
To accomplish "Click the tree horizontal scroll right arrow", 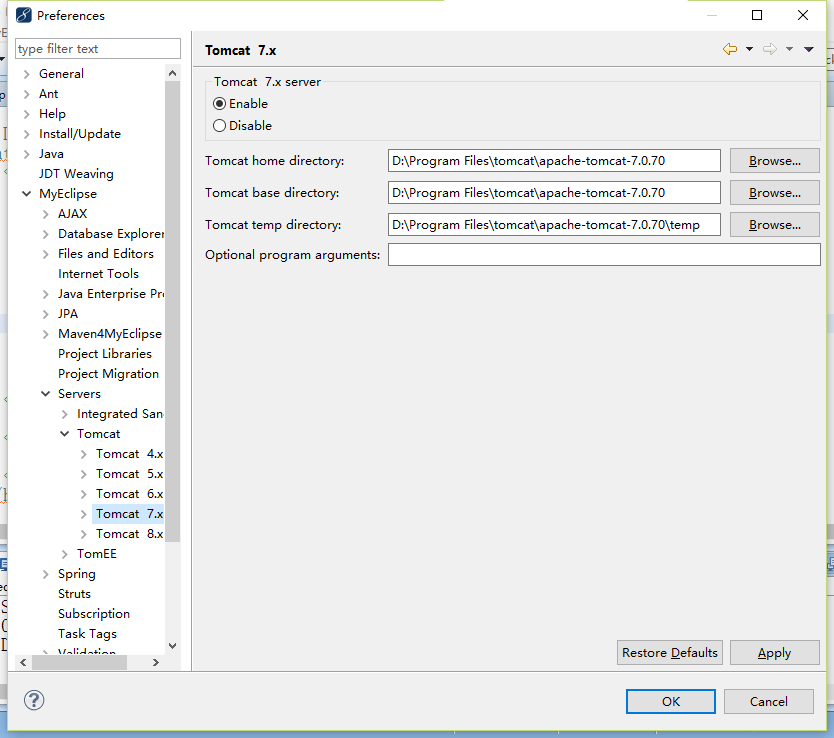I will coord(156,662).
